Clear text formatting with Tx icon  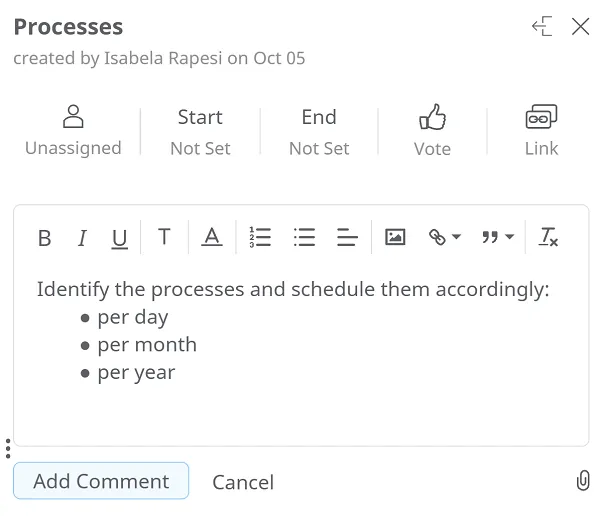tap(548, 237)
